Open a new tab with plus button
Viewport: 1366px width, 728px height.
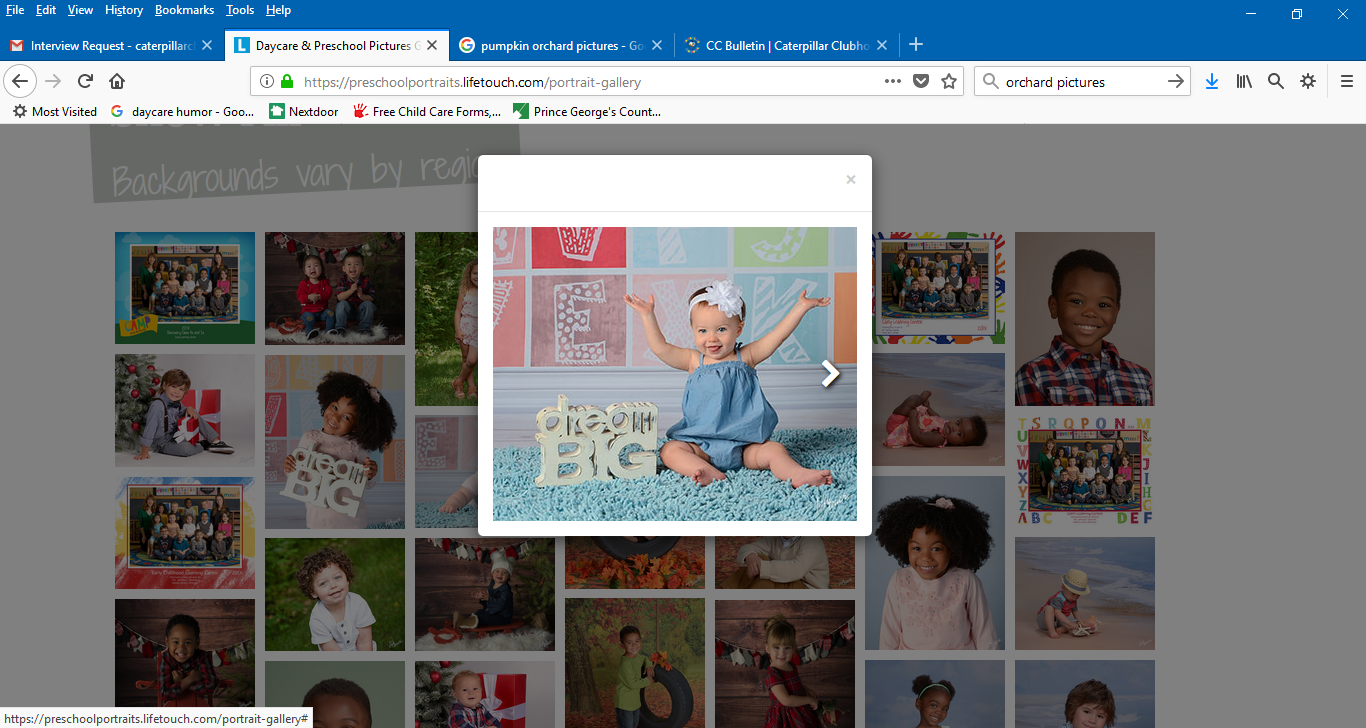(916, 45)
